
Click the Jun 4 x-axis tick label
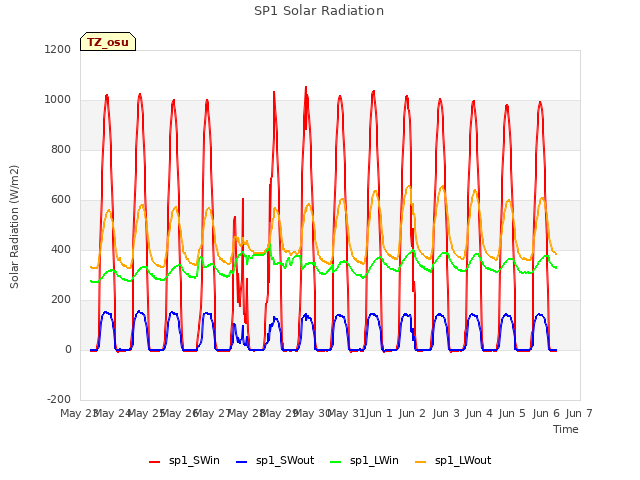point(479,413)
